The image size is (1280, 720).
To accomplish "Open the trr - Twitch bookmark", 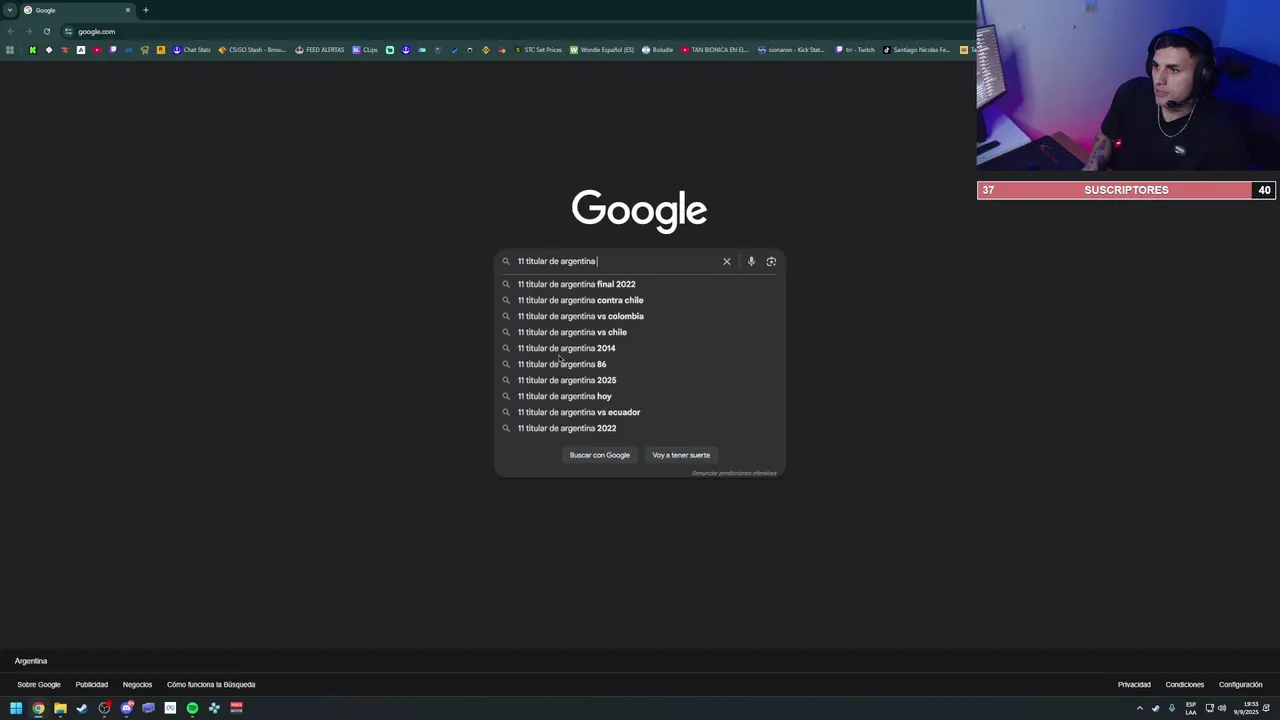I will (855, 50).
